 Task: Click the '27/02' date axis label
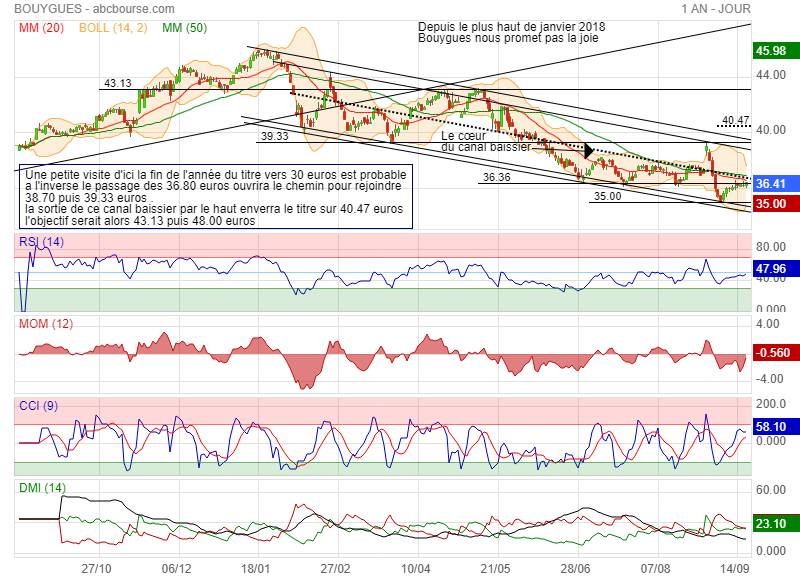(x=336, y=569)
